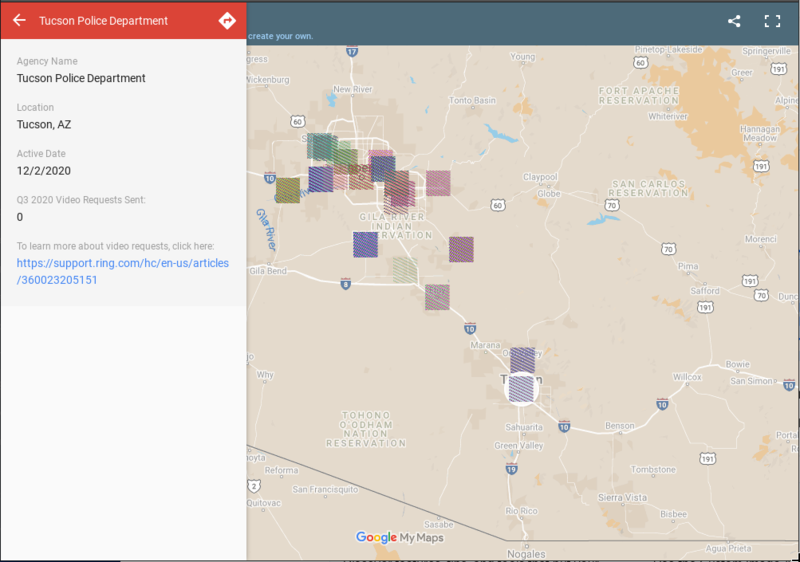This screenshot has width=800, height=562.
Task: Click the Globe town label on map
Action: pos(549,194)
